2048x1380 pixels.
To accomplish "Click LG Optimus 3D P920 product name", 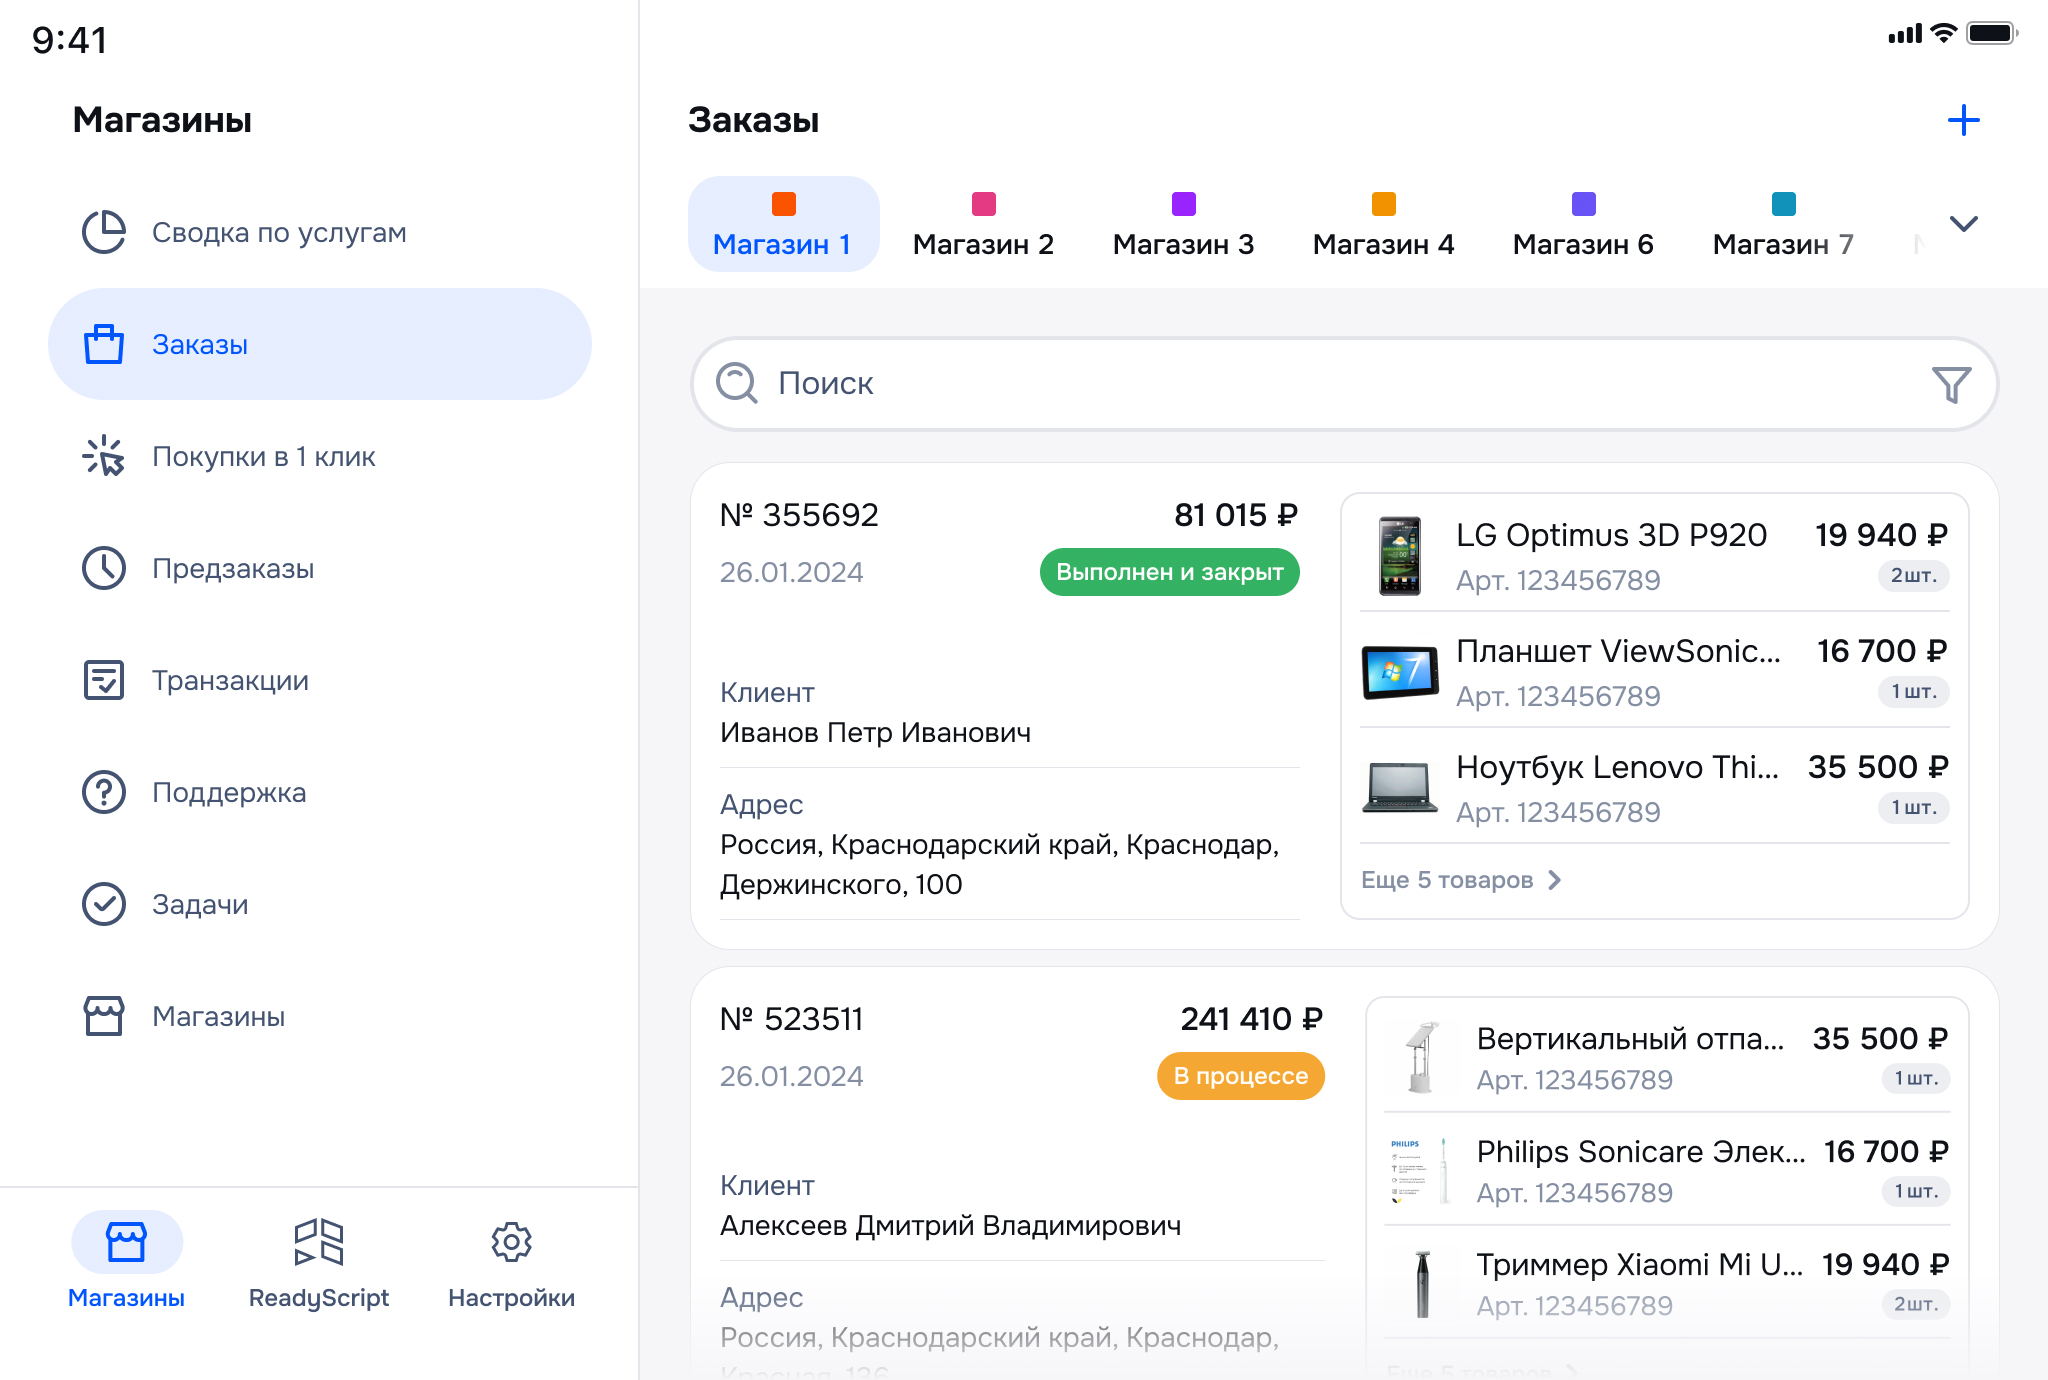I will (x=1612, y=535).
